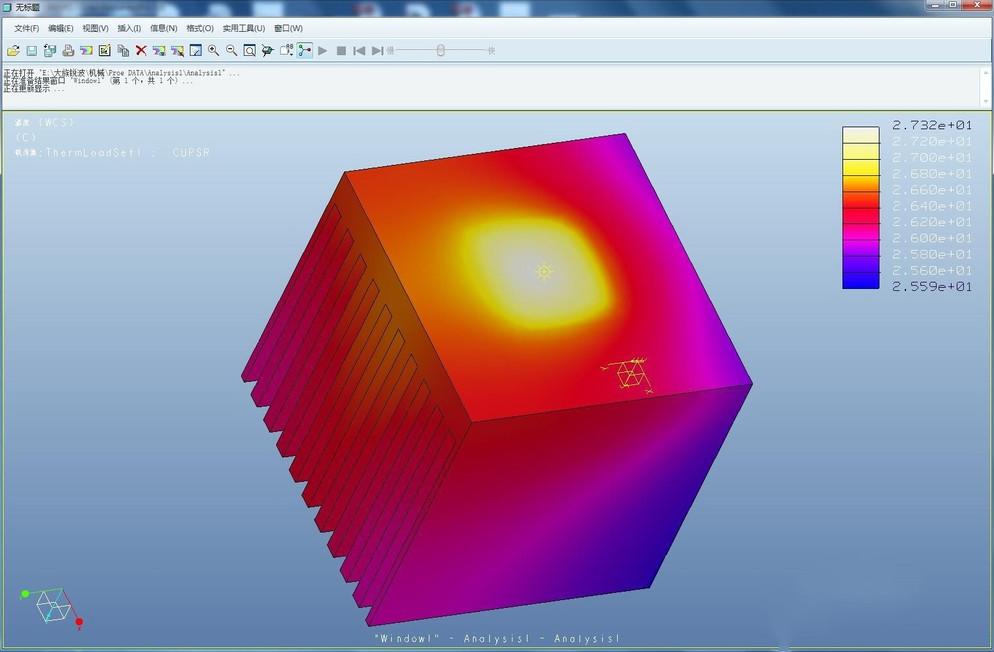Open the 窗口(W) menu

coord(288,29)
